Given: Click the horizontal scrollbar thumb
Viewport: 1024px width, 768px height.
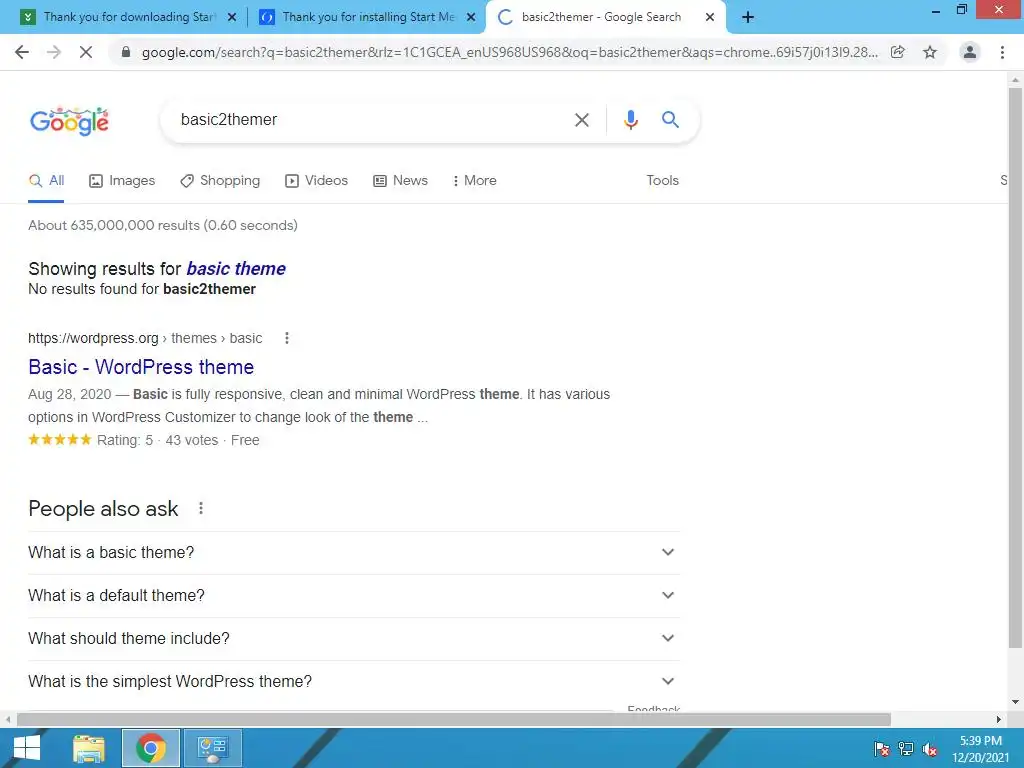Looking at the screenshot, I should [x=454, y=719].
